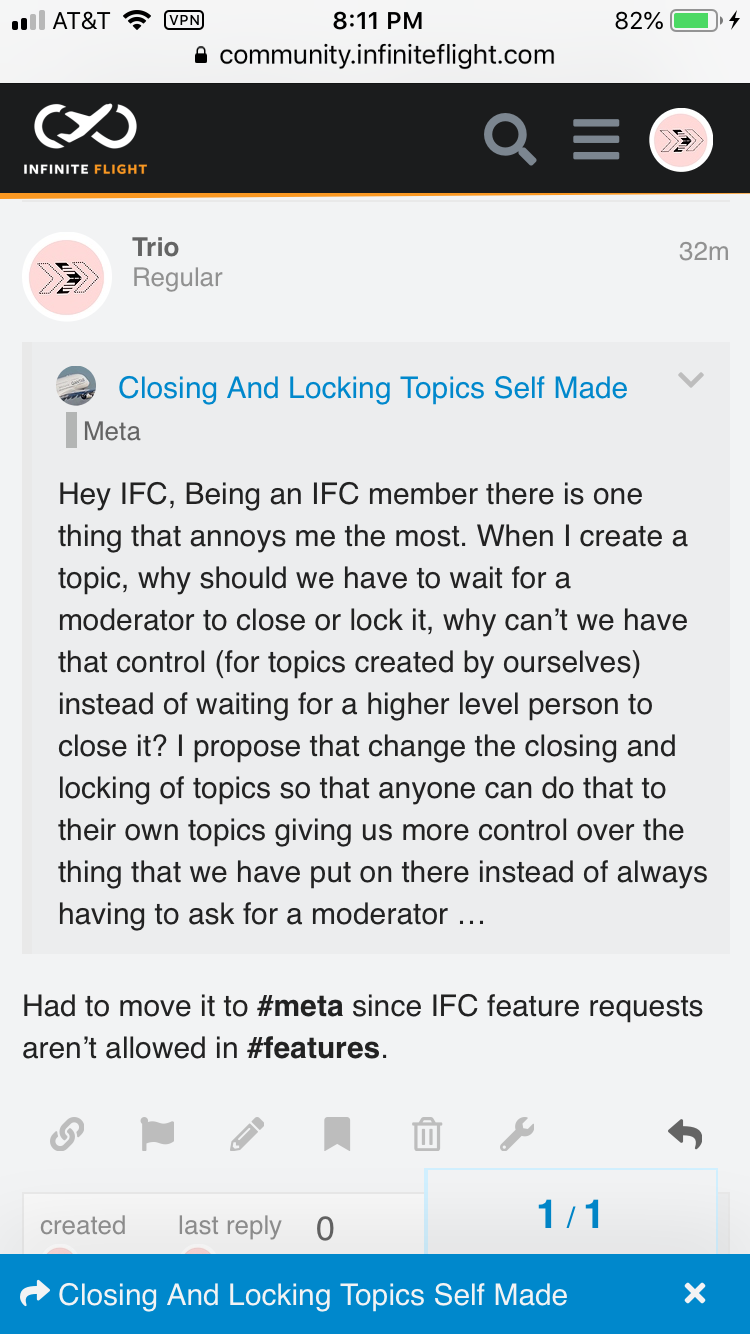
Task: Flag this post
Action: 157,1135
